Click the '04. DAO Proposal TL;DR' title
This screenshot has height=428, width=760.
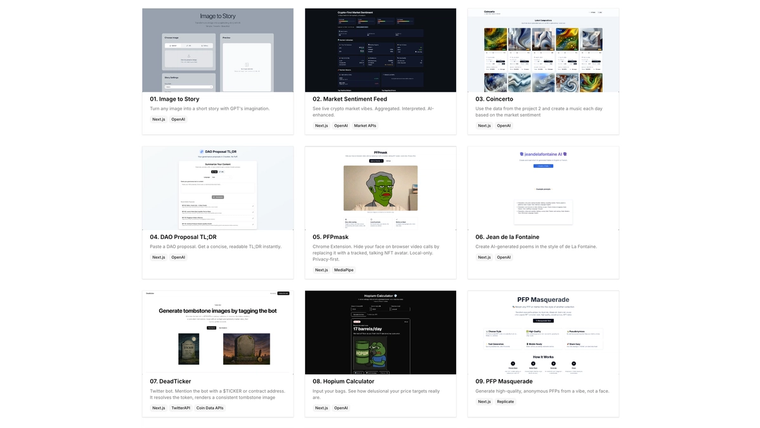[183, 237]
